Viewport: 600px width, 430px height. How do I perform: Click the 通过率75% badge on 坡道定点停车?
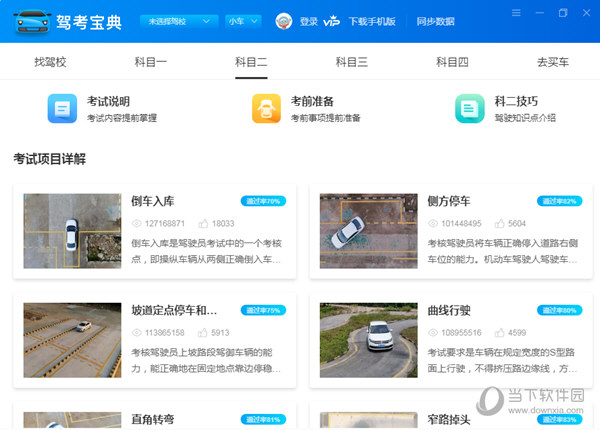click(x=263, y=310)
